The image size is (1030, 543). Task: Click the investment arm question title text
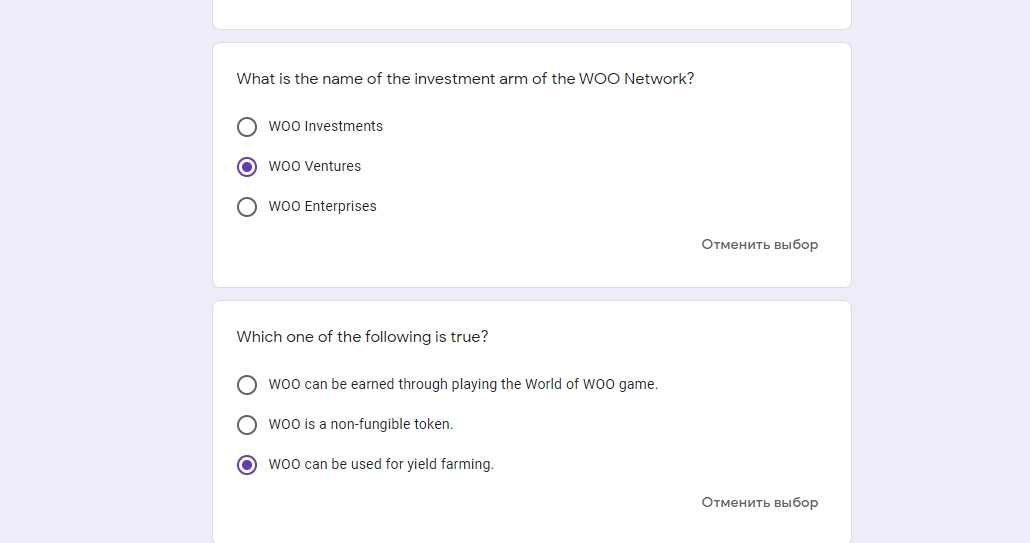(465, 79)
